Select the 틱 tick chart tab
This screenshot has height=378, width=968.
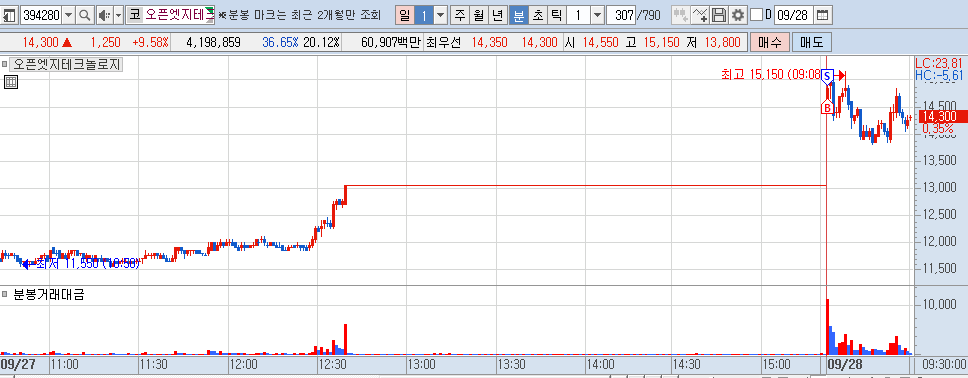pyautogui.click(x=556, y=15)
